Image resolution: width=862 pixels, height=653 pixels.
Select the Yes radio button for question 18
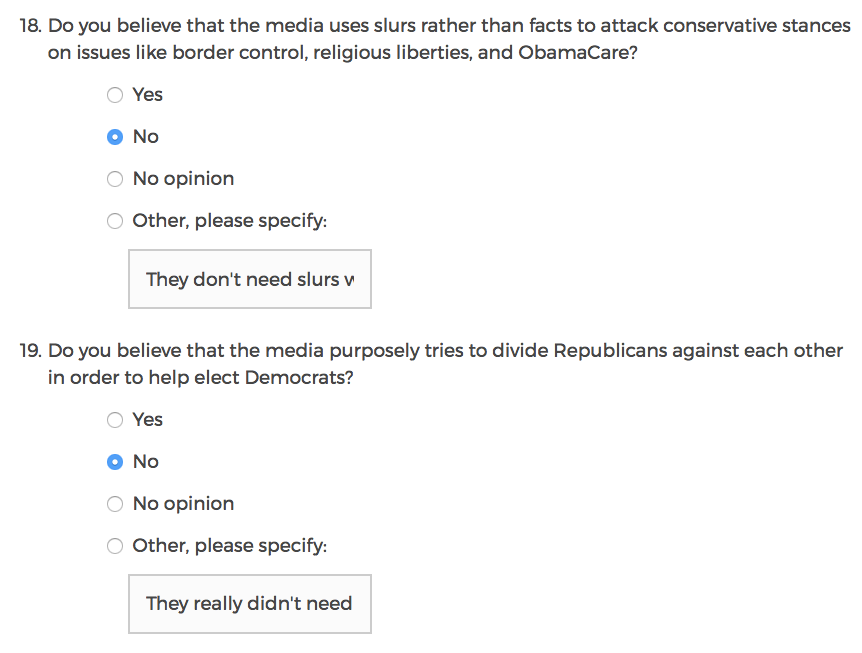click(x=115, y=95)
